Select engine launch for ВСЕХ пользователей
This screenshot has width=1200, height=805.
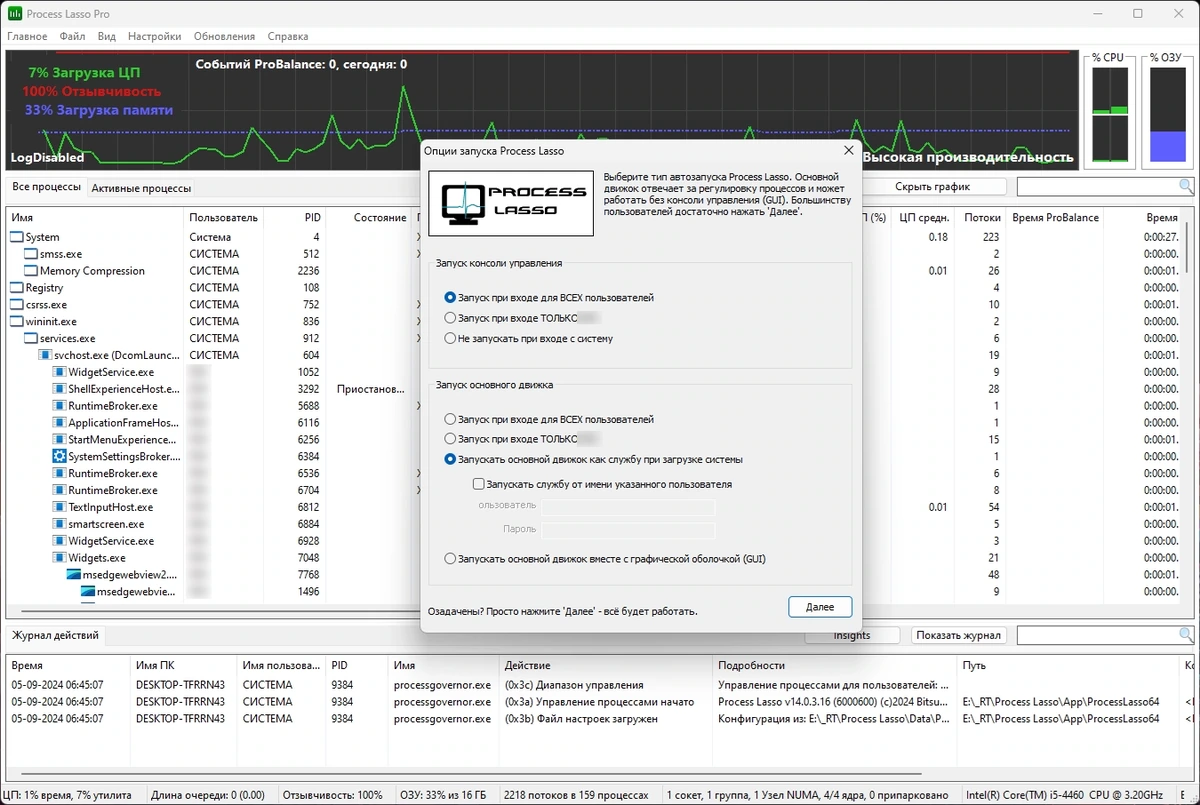pyautogui.click(x=549, y=419)
